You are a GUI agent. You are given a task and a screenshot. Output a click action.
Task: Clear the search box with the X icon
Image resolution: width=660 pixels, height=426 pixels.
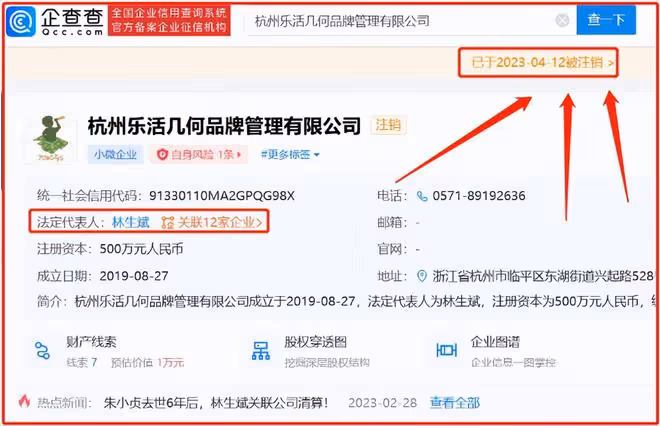point(562,21)
